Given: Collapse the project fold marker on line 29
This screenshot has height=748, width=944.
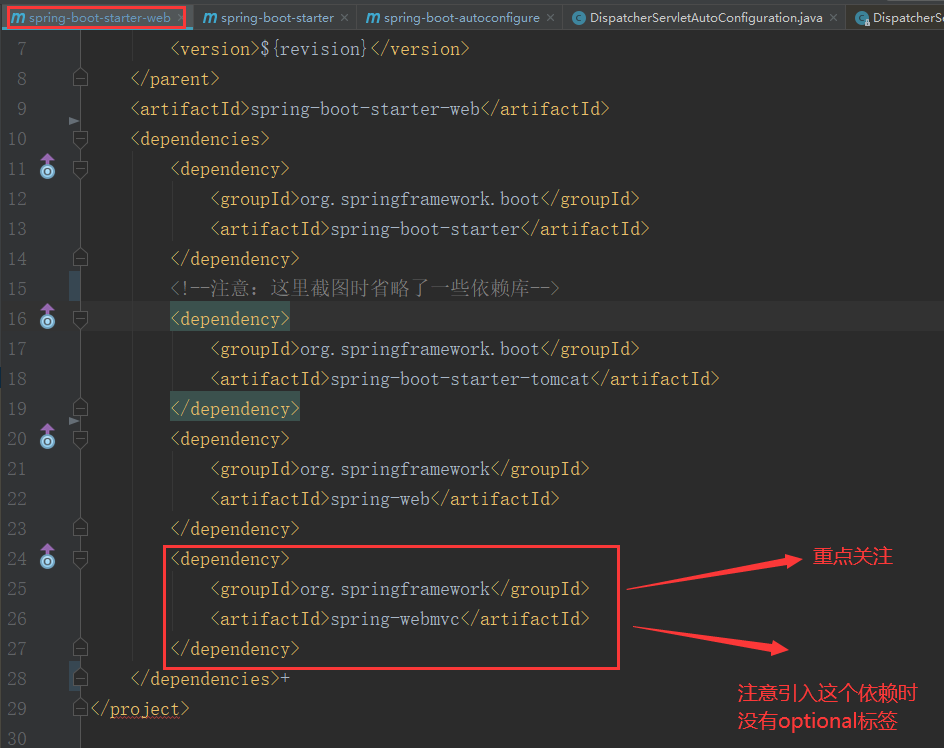Looking at the screenshot, I should click(80, 707).
